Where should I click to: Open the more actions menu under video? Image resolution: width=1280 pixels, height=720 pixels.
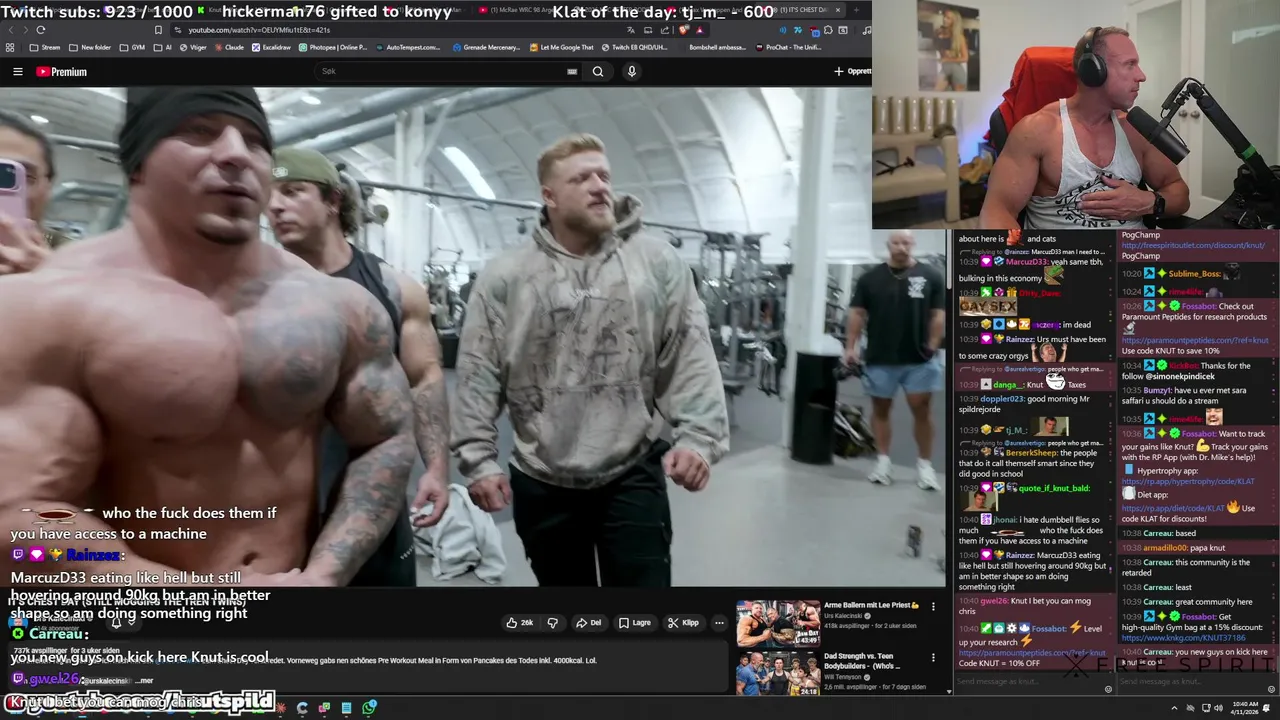[719, 622]
